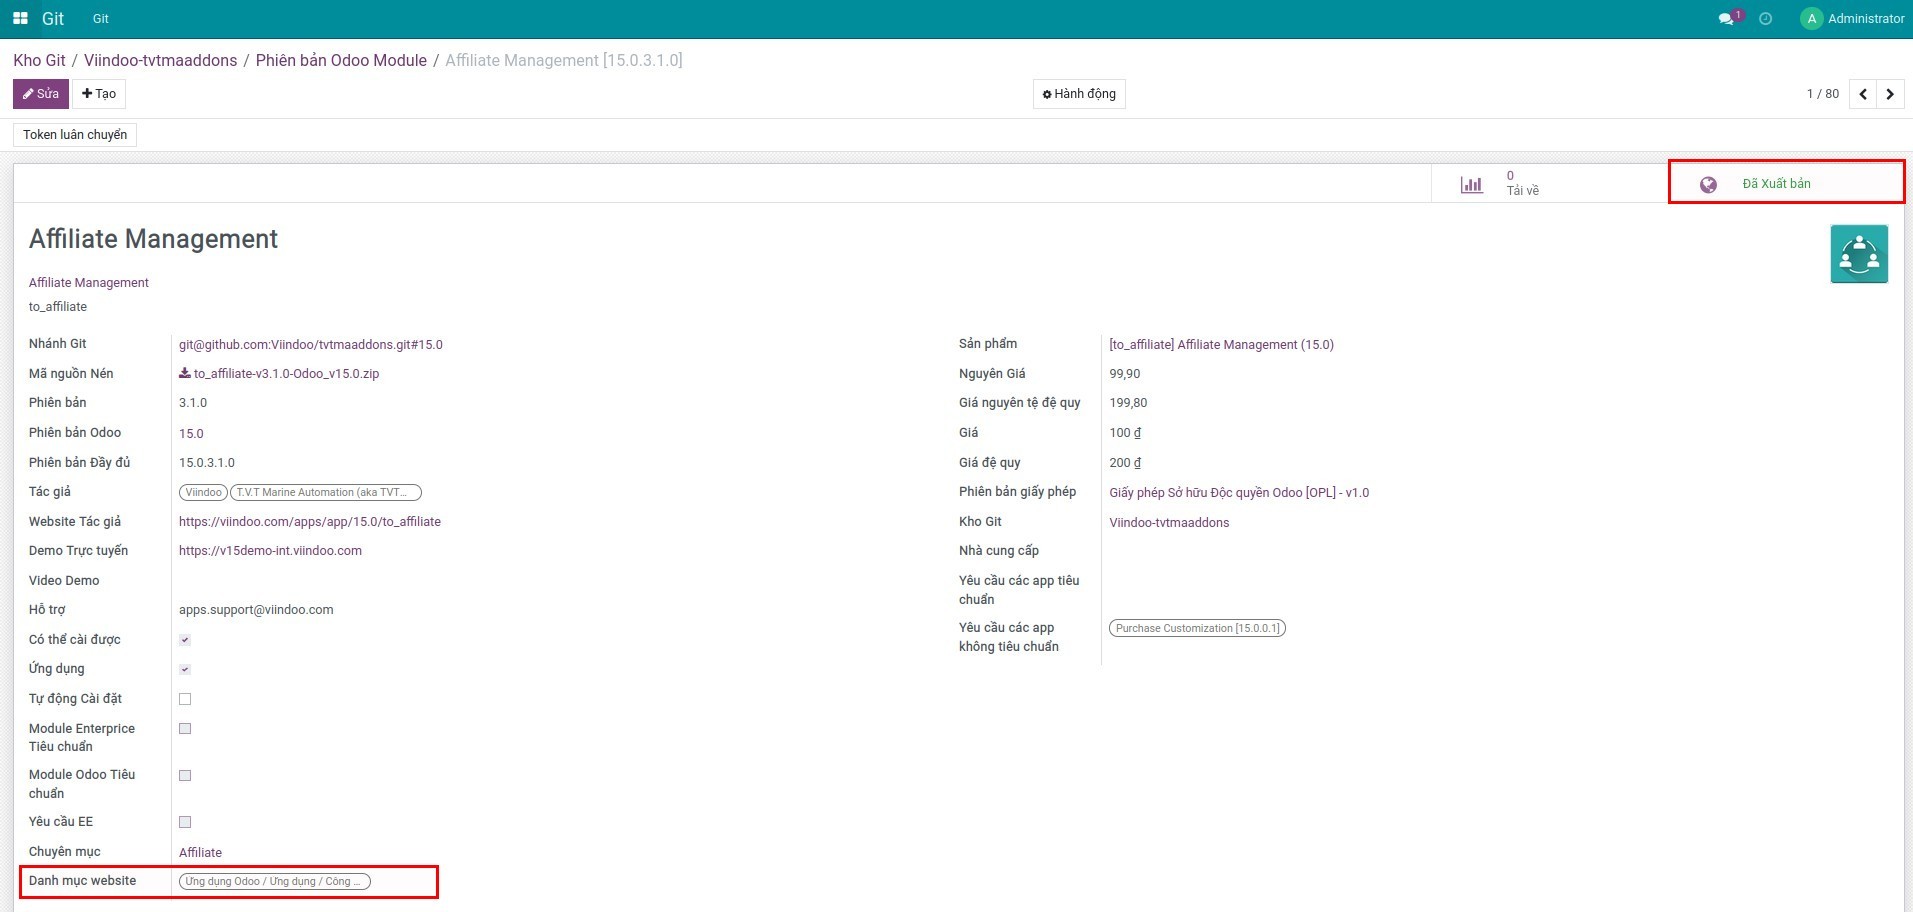This screenshot has width=1913, height=912.
Task: Open the Git top menu item
Action: coord(100,19)
